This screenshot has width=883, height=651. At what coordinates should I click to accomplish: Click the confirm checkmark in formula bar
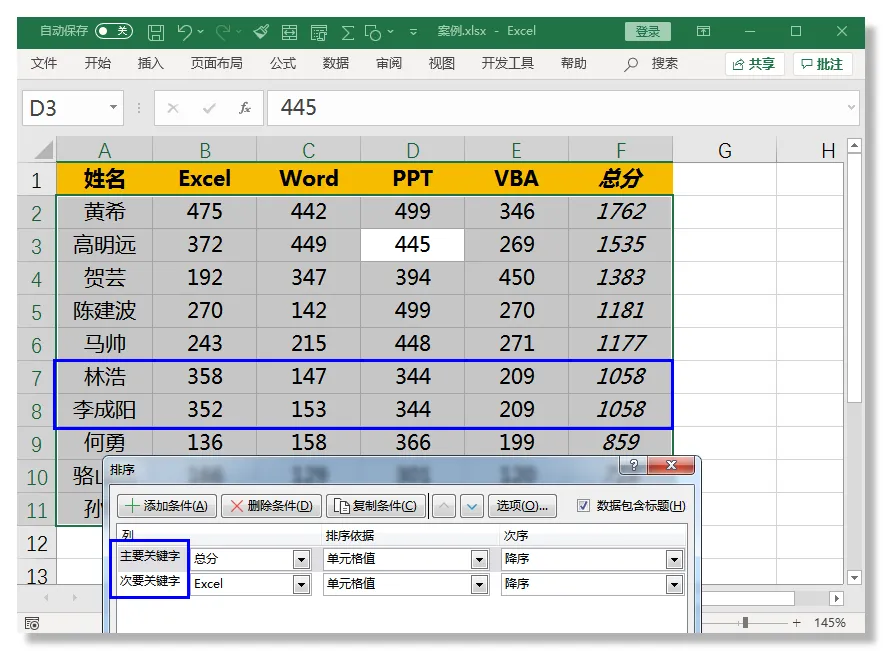pos(209,108)
